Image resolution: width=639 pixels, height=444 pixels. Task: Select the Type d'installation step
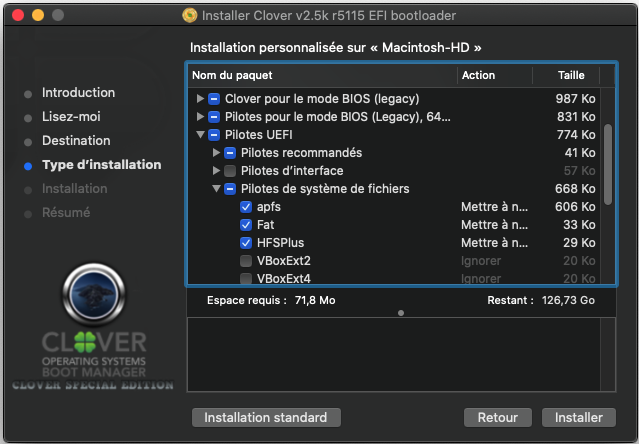[101, 165]
